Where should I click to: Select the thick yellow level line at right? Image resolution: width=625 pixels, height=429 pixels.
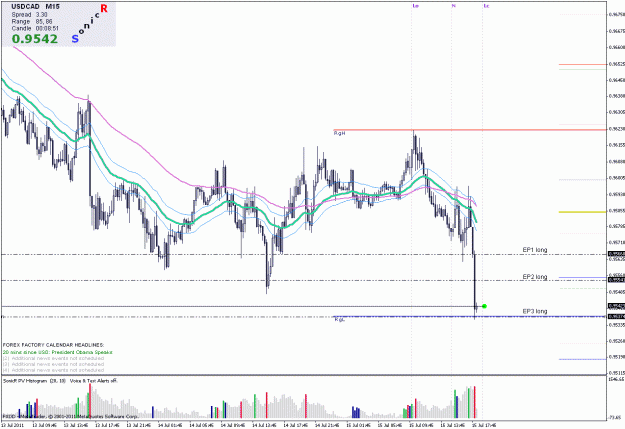[x=582, y=212]
